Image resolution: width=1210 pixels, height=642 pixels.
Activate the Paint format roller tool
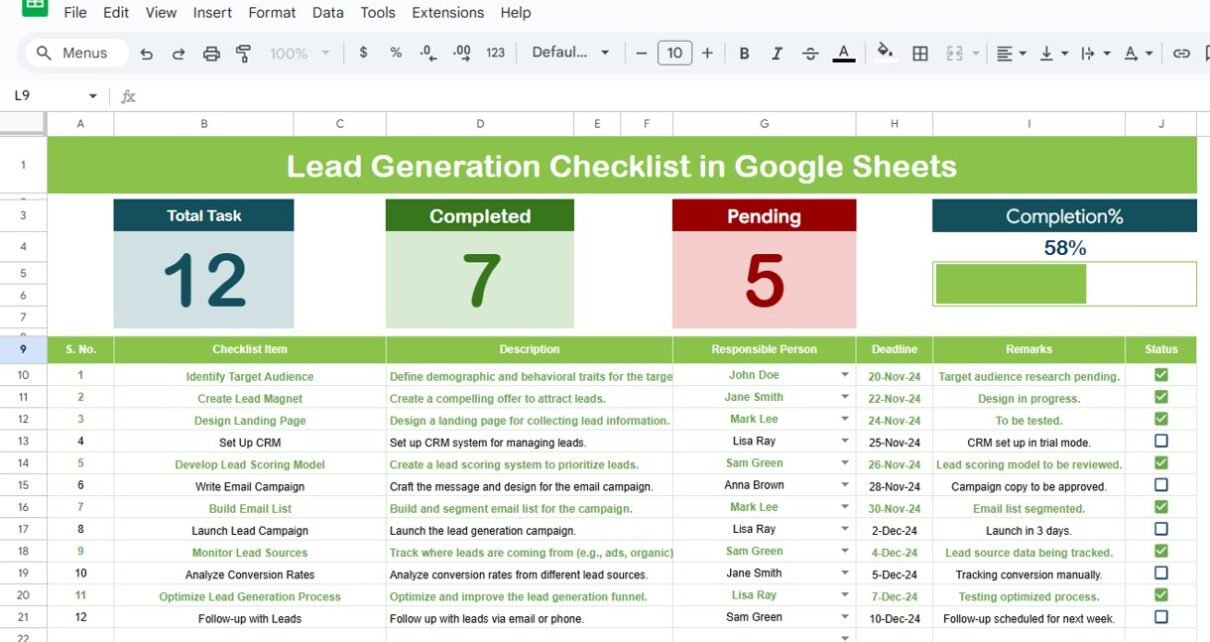pyautogui.click(x=243, y=54)
